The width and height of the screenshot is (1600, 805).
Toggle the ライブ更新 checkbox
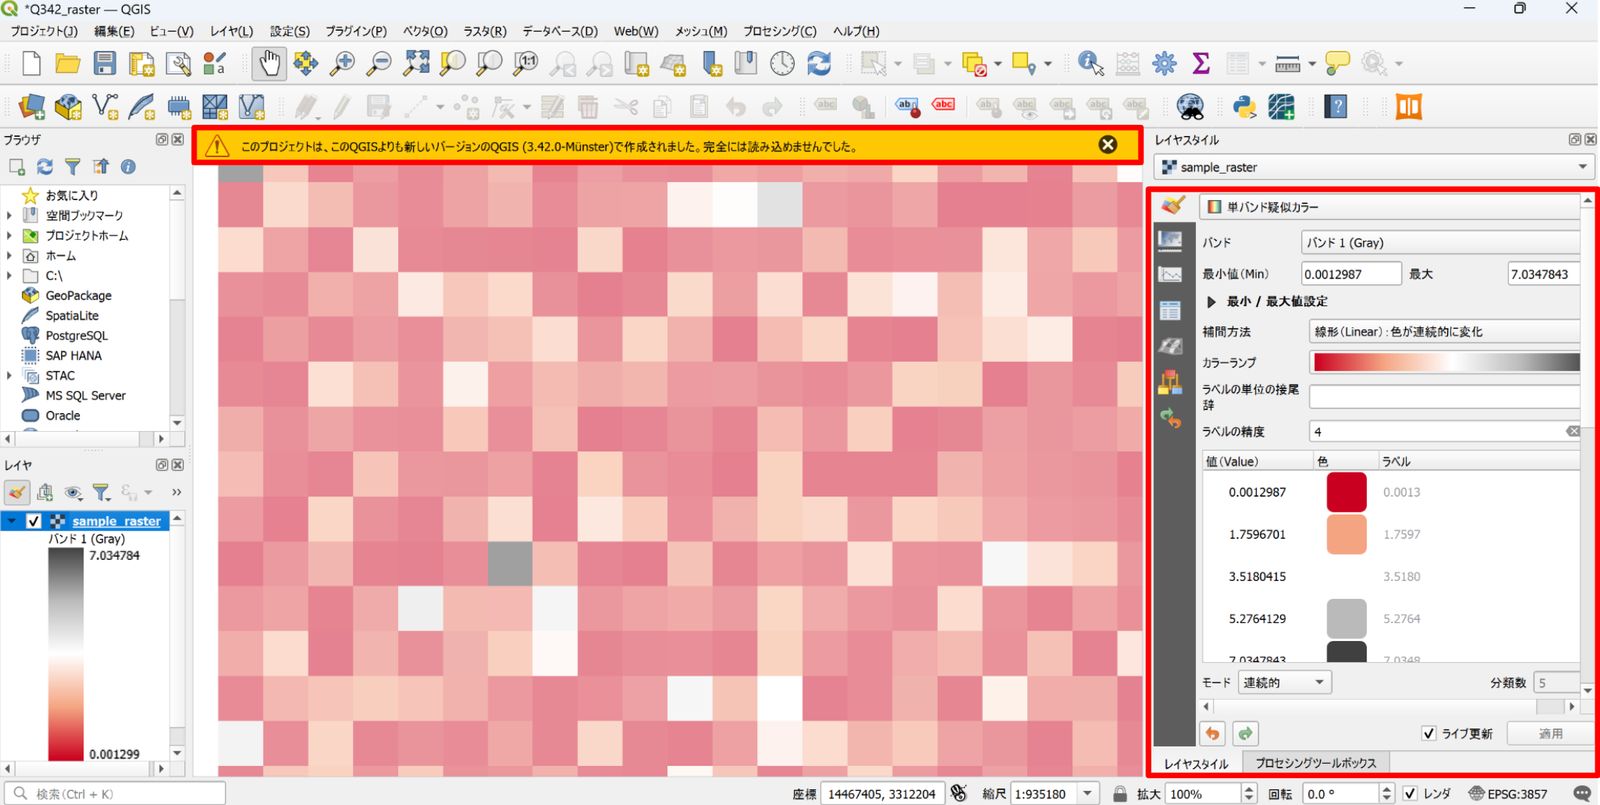tap(1429, 734)
